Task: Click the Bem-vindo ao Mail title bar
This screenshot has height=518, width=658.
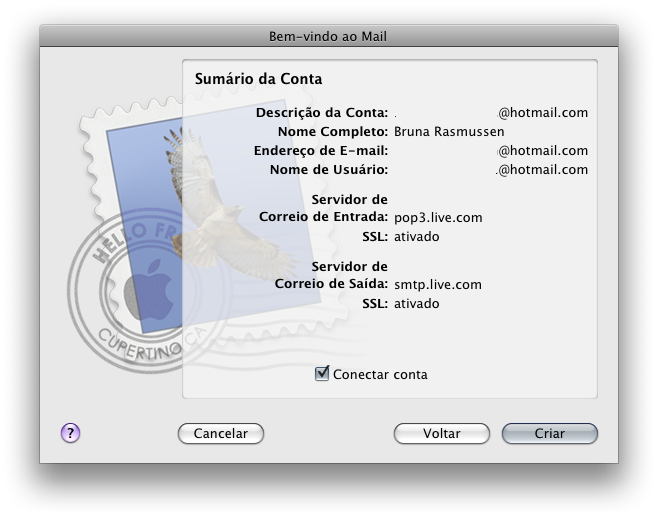Action: click(329, 37)
